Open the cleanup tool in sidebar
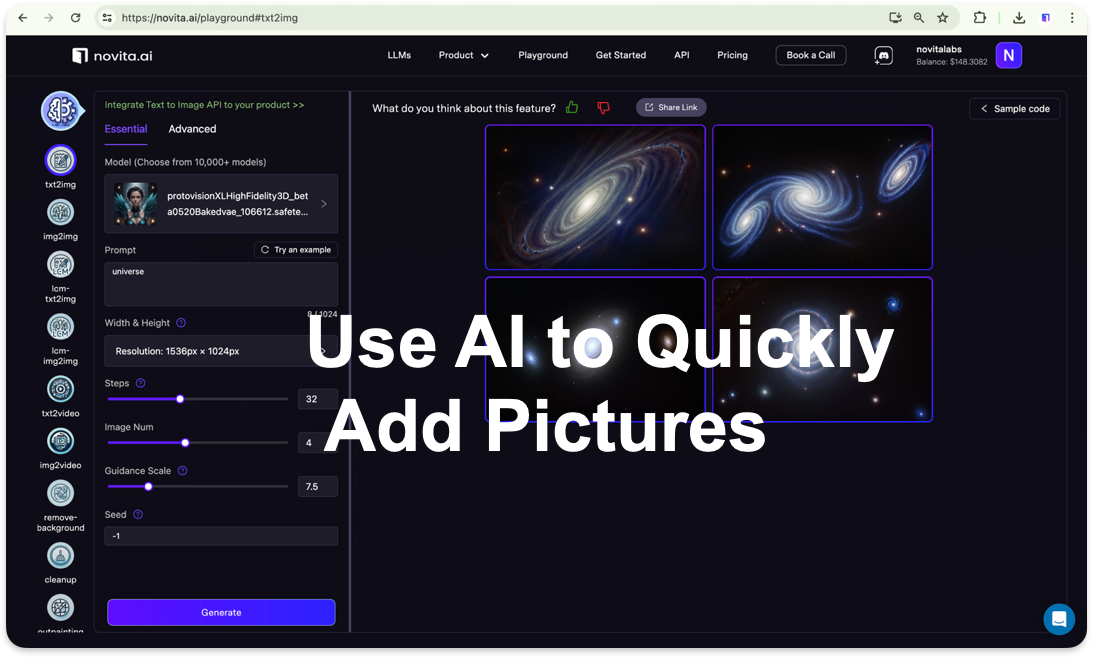The width and height of the screenshot is (1094, 658). [61, 556]
